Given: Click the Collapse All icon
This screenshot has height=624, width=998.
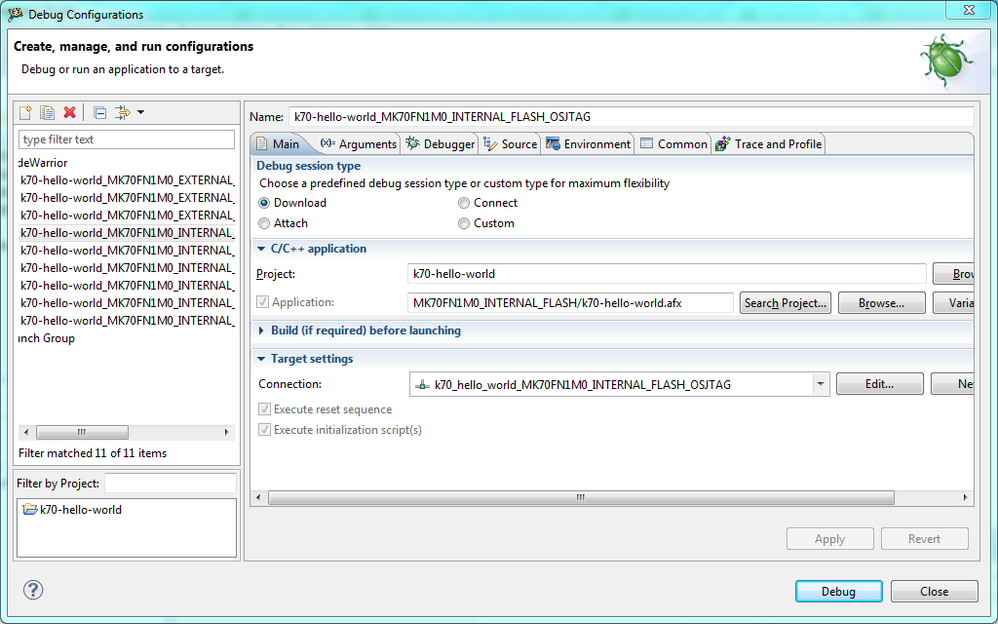Looking at the screenshot, I should coord(100,113).
